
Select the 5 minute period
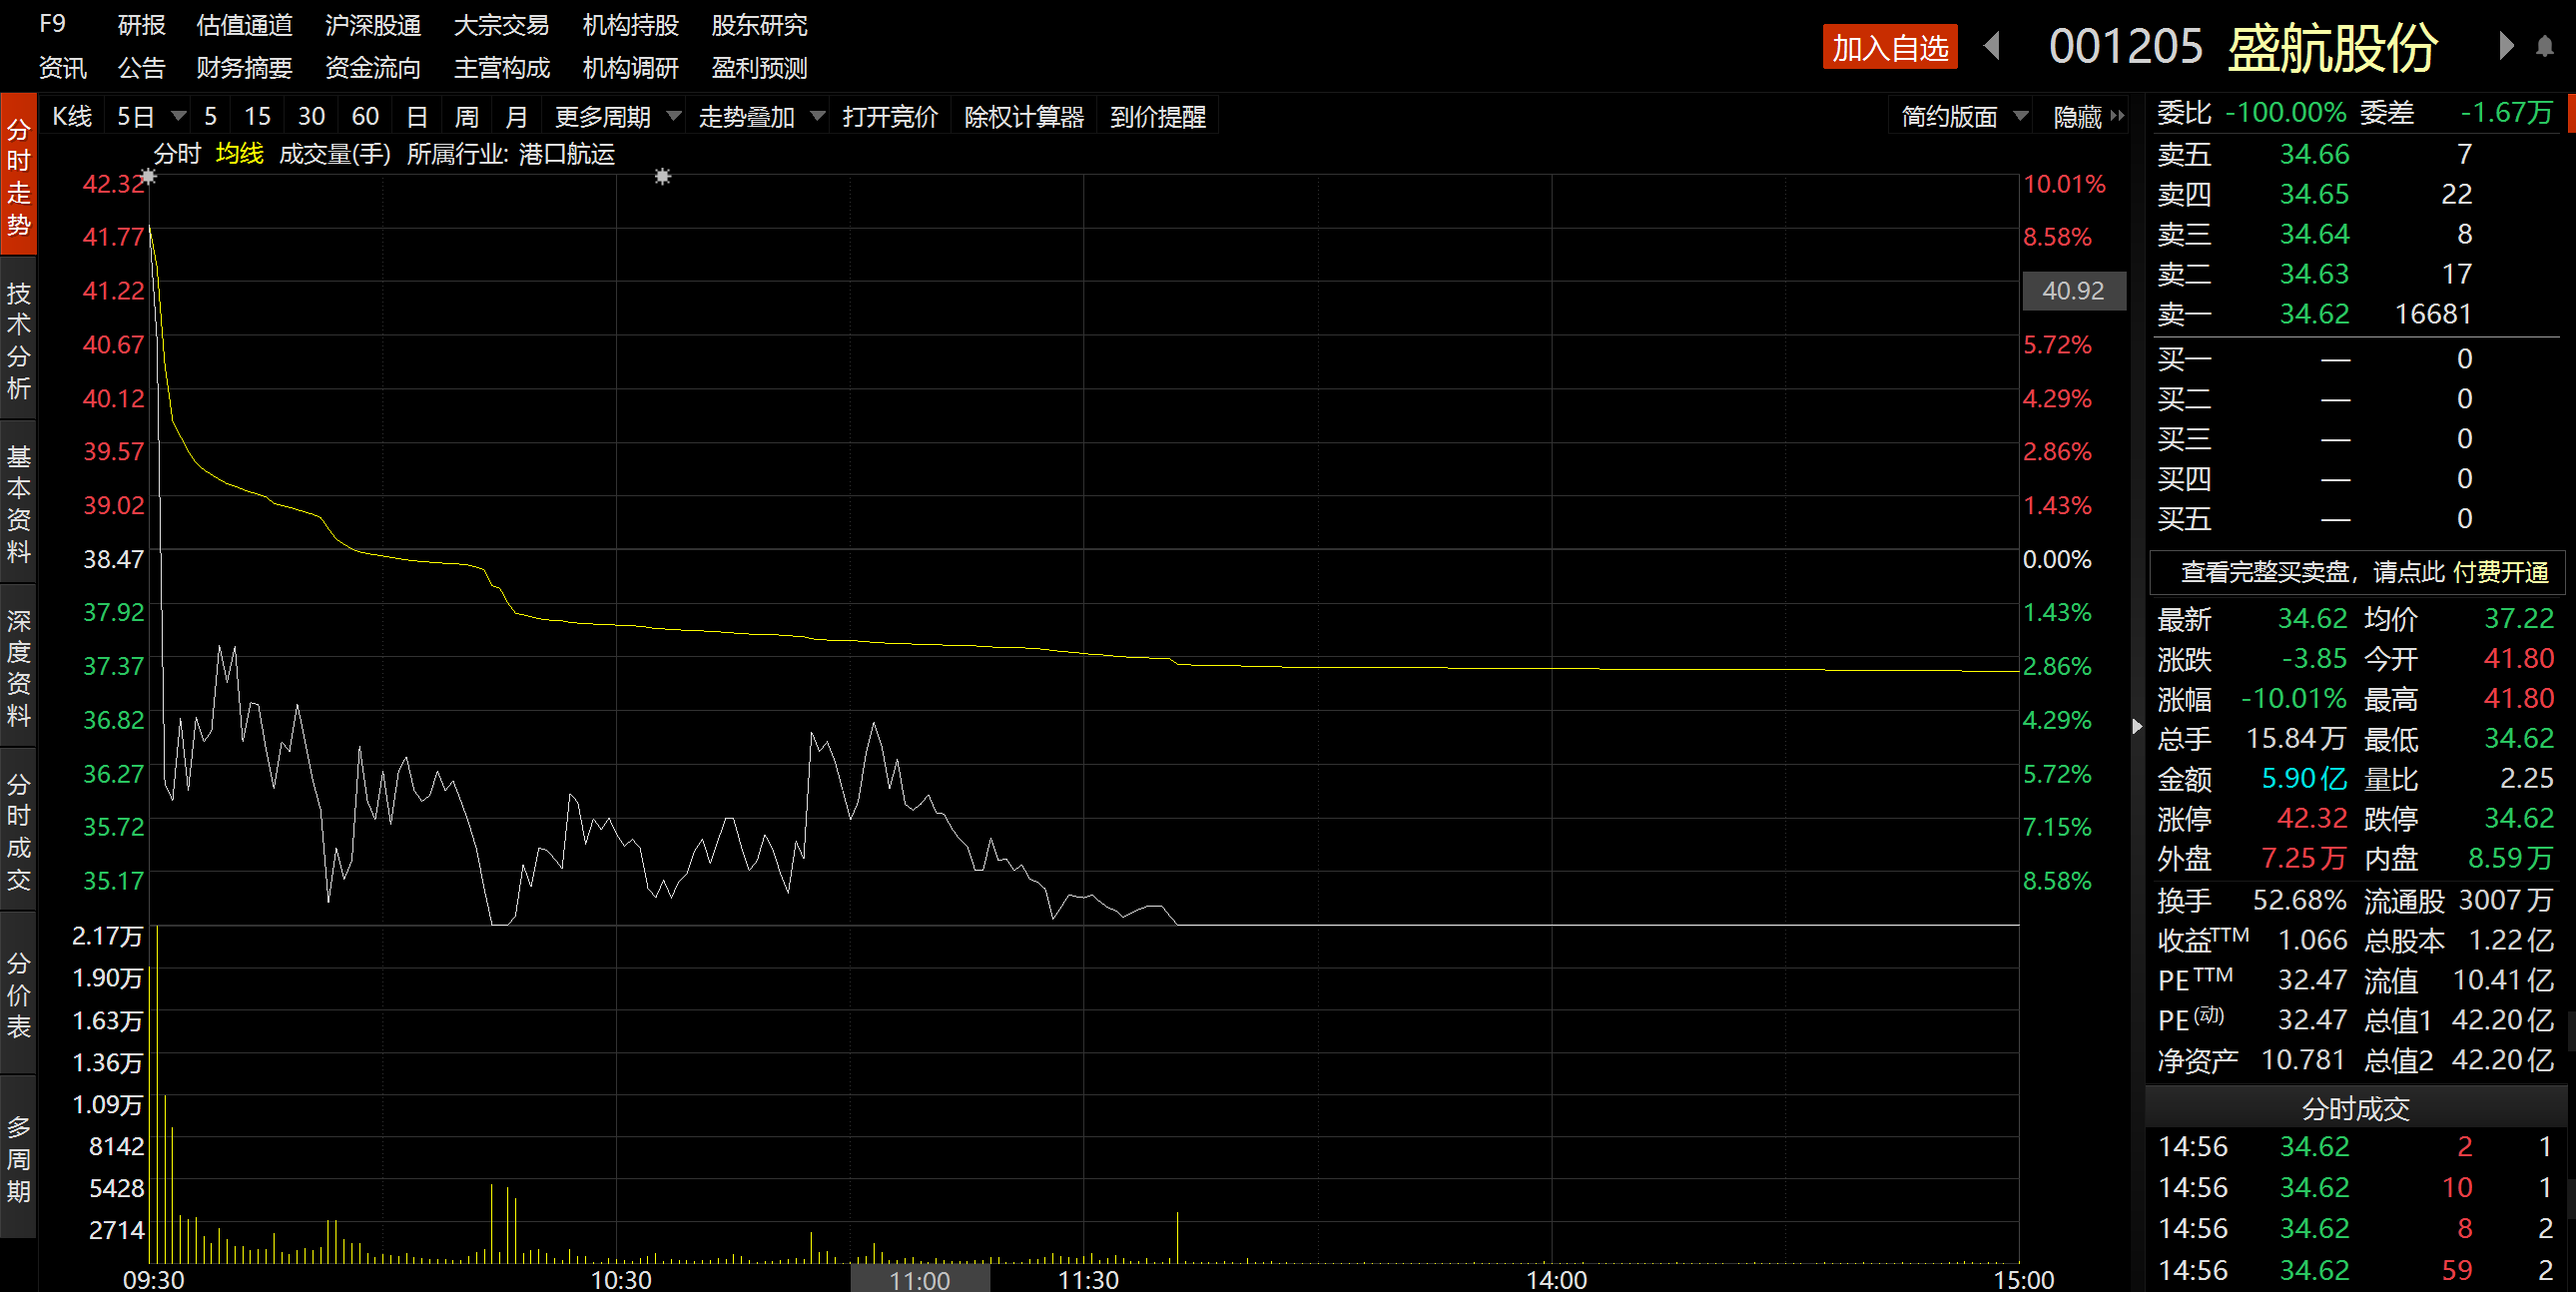coord(210,116)
